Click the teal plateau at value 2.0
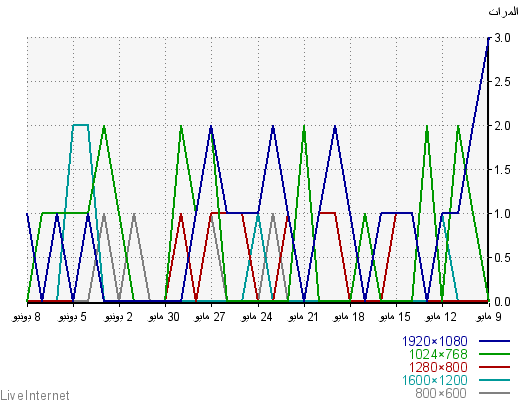520x405 pixels. (81, 125)
